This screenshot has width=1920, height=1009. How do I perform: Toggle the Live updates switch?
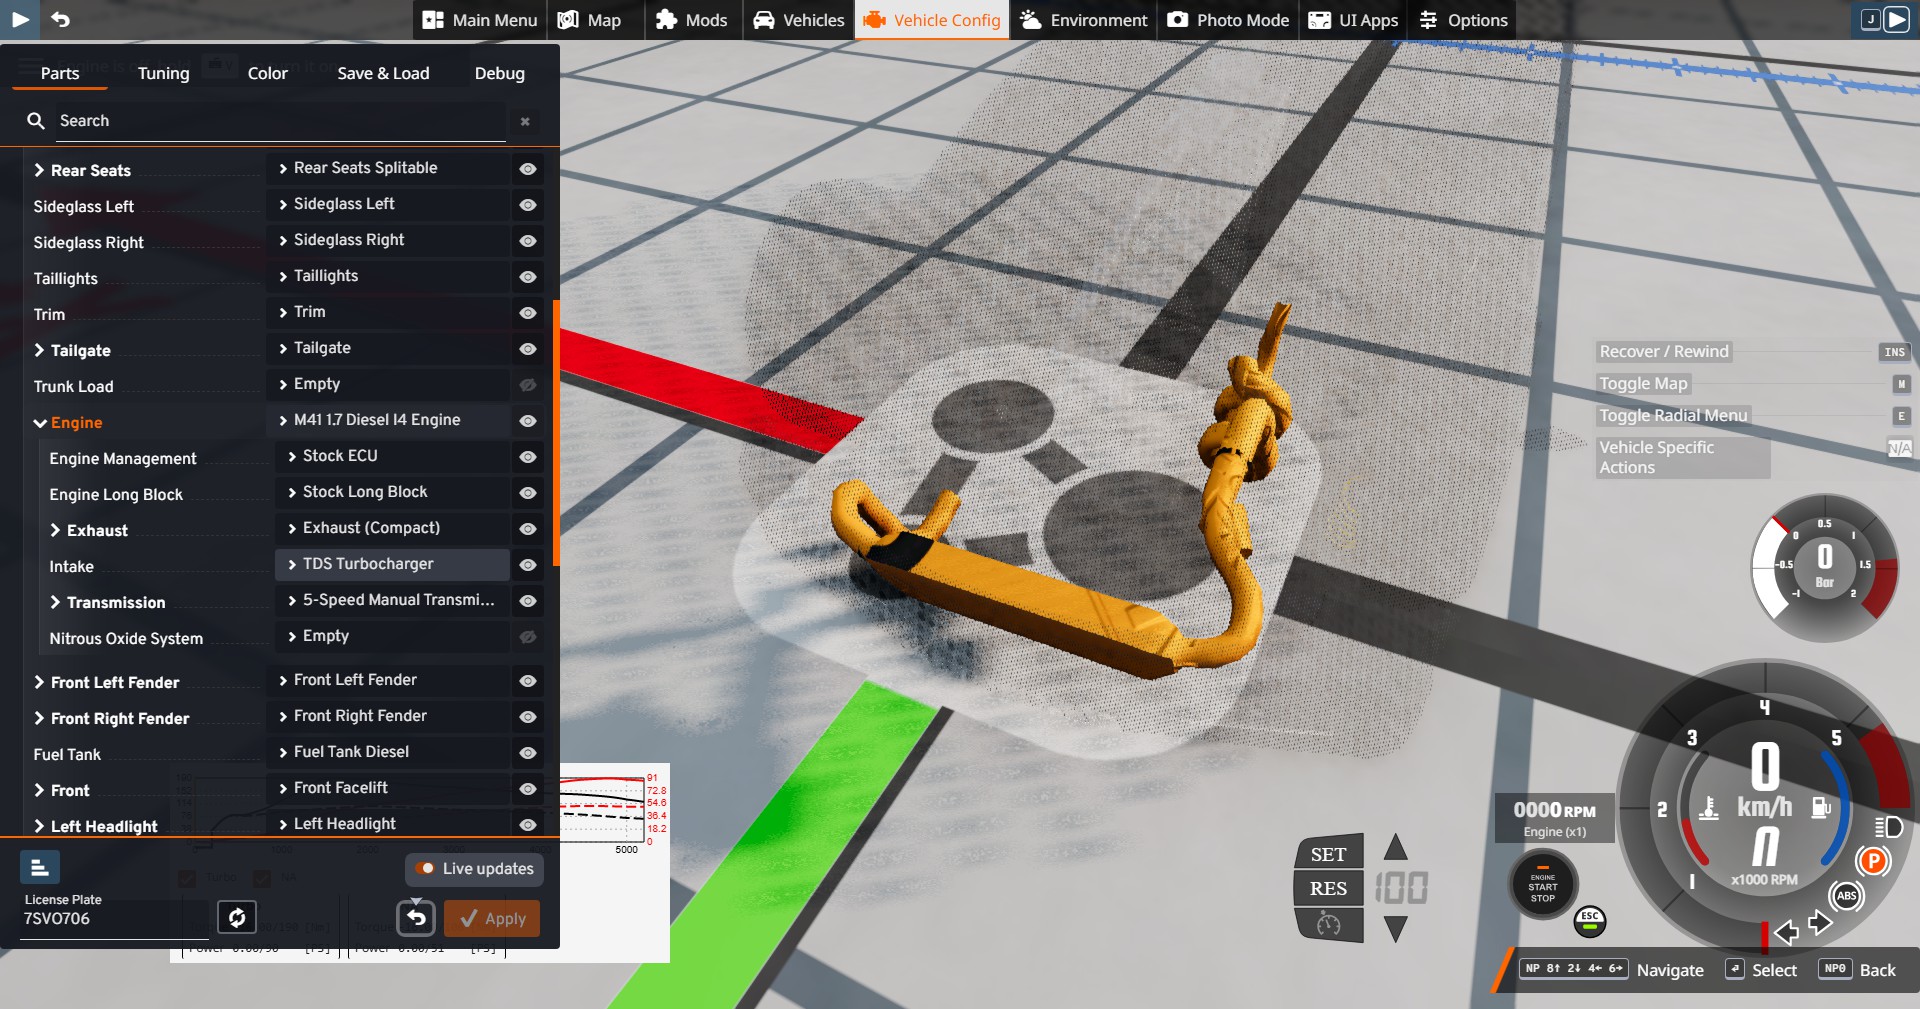pyautogui.click(x=474, y=869)
